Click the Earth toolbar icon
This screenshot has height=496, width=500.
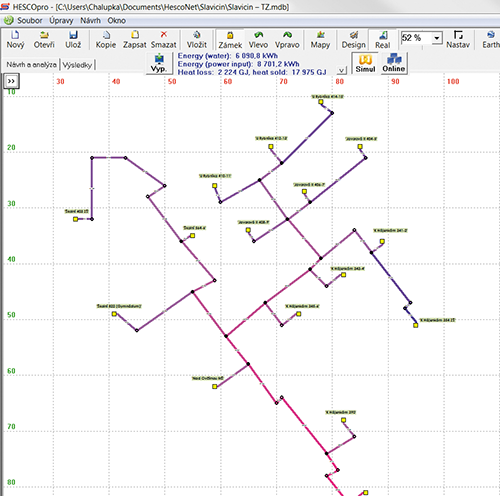491,40
